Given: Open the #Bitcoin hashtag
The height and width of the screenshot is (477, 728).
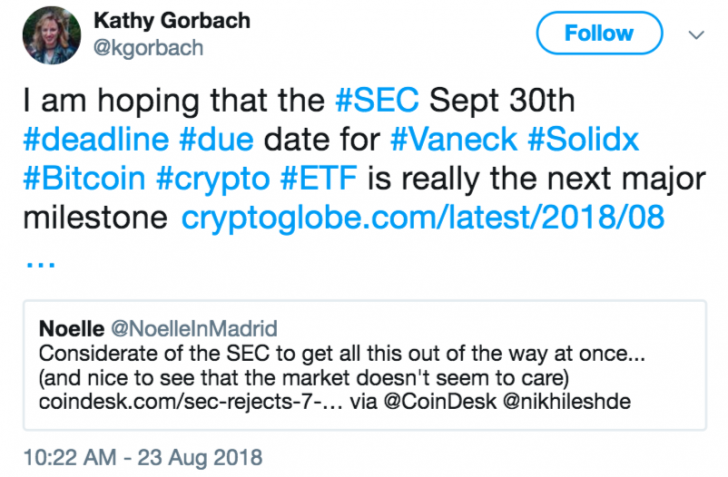Looking at the screenshot, I should (x=84, y=178).
